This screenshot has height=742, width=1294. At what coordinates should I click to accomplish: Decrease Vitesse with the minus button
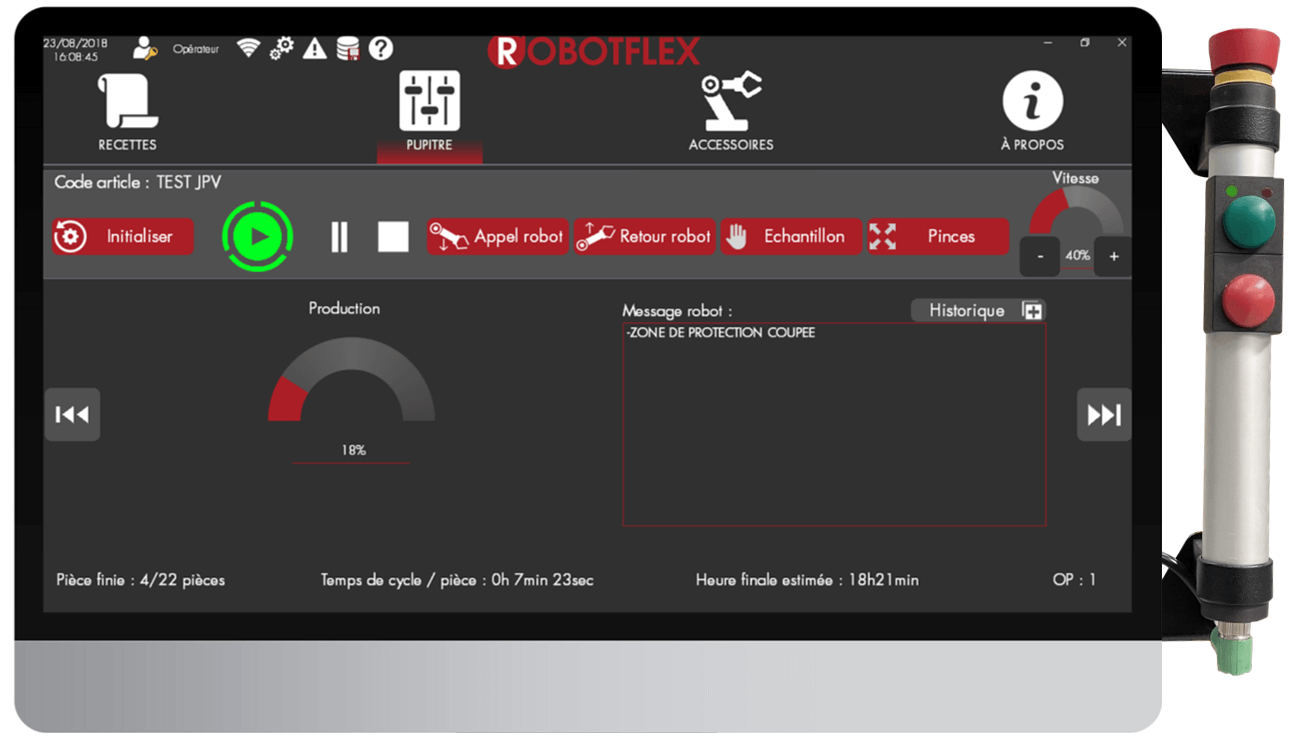(x=1040, y=257)
